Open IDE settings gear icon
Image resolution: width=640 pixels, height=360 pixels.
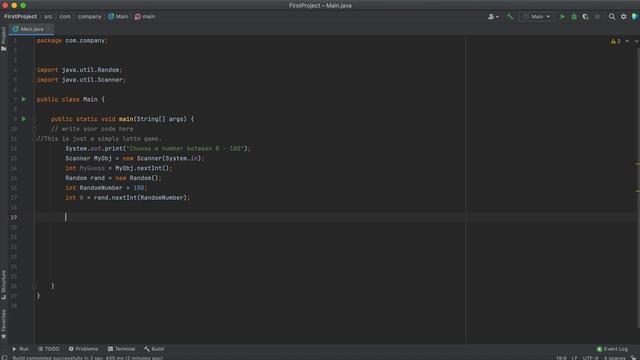(623, 17)
